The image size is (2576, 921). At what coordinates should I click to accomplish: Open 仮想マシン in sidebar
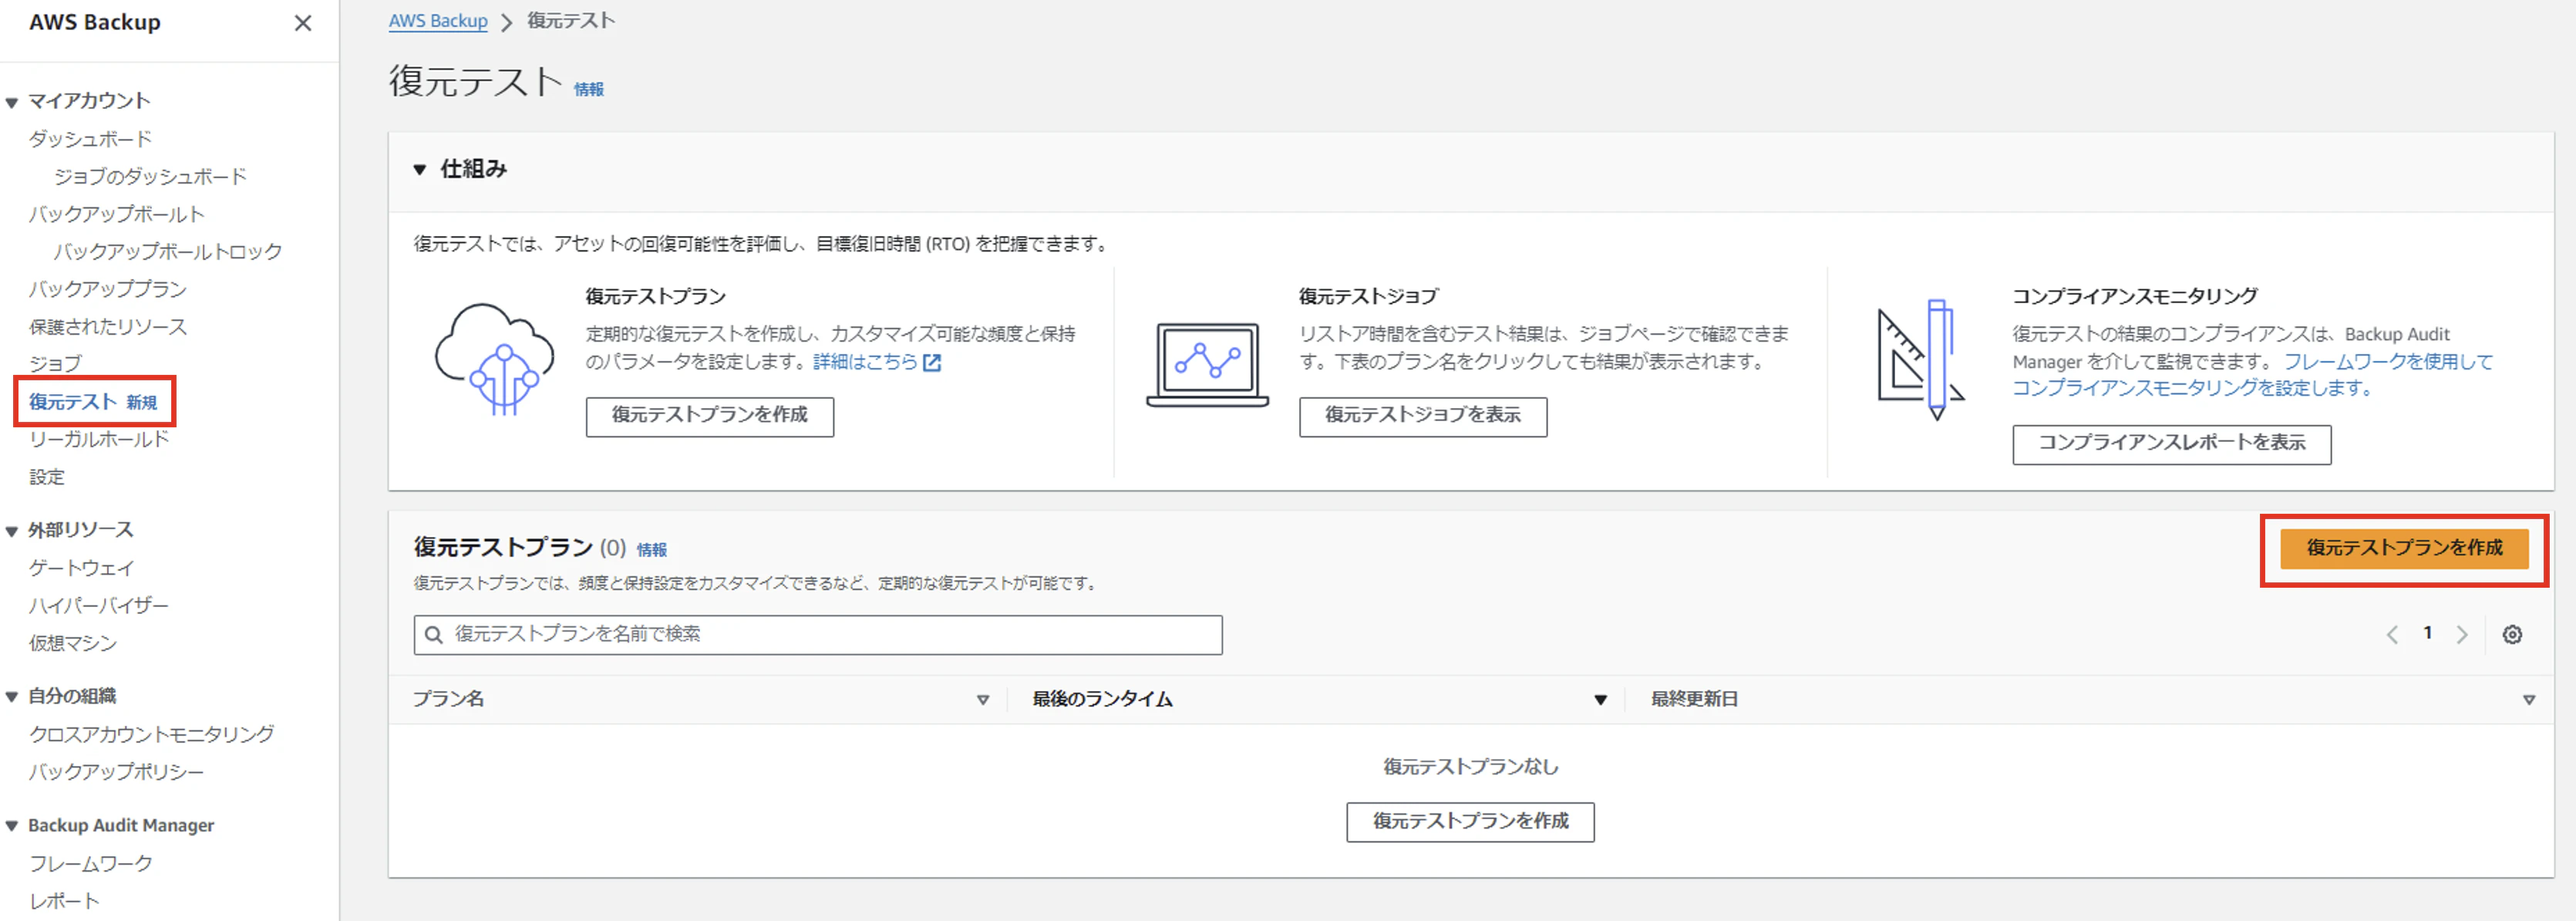[72, 643]
